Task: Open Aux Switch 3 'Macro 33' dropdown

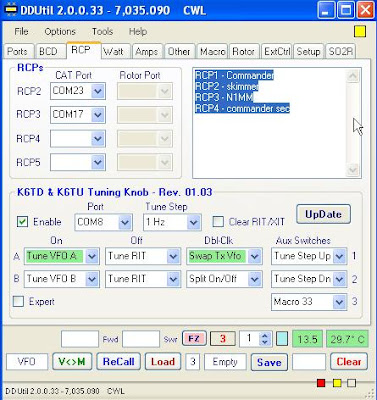Action: click(339, 302)
